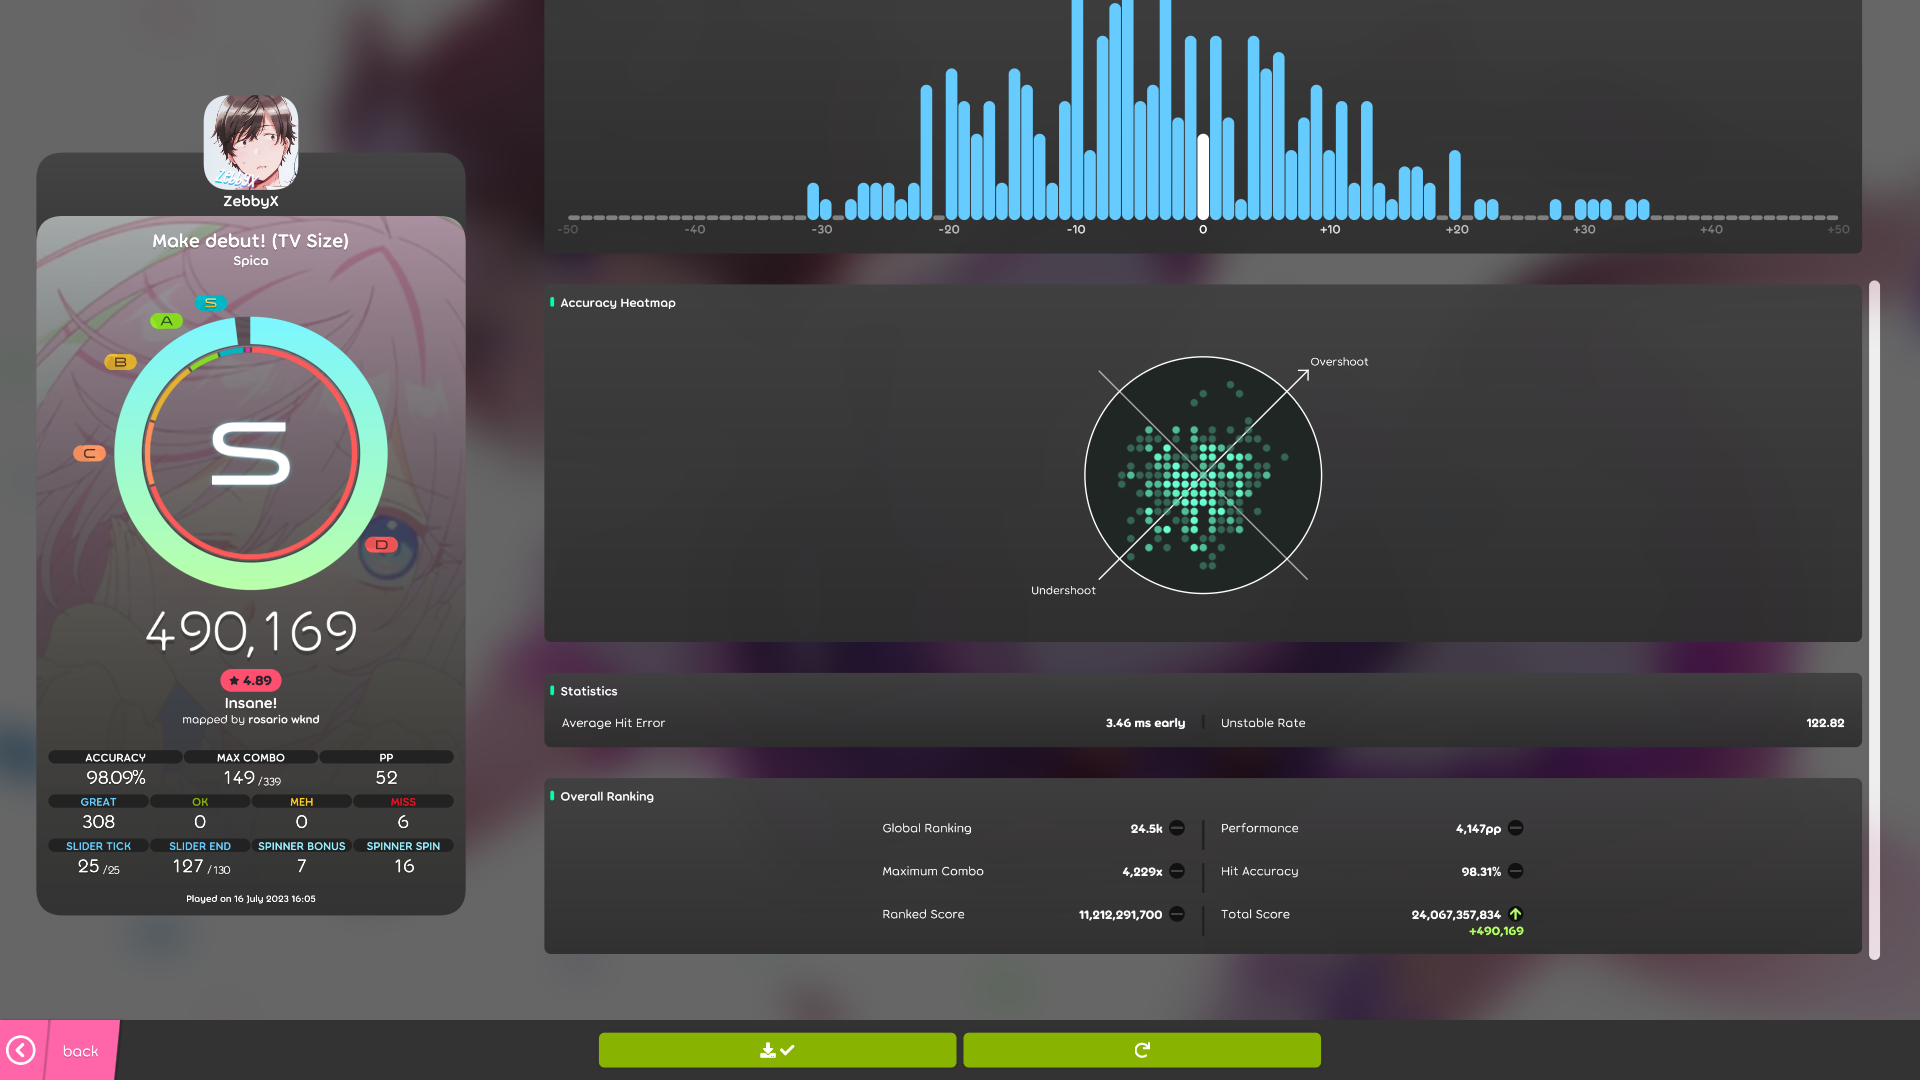This screenshot has height=1080, width=1920.
Task: Click the A rank badge on ring
Action: pyautogui.click(x=166, y=321)
